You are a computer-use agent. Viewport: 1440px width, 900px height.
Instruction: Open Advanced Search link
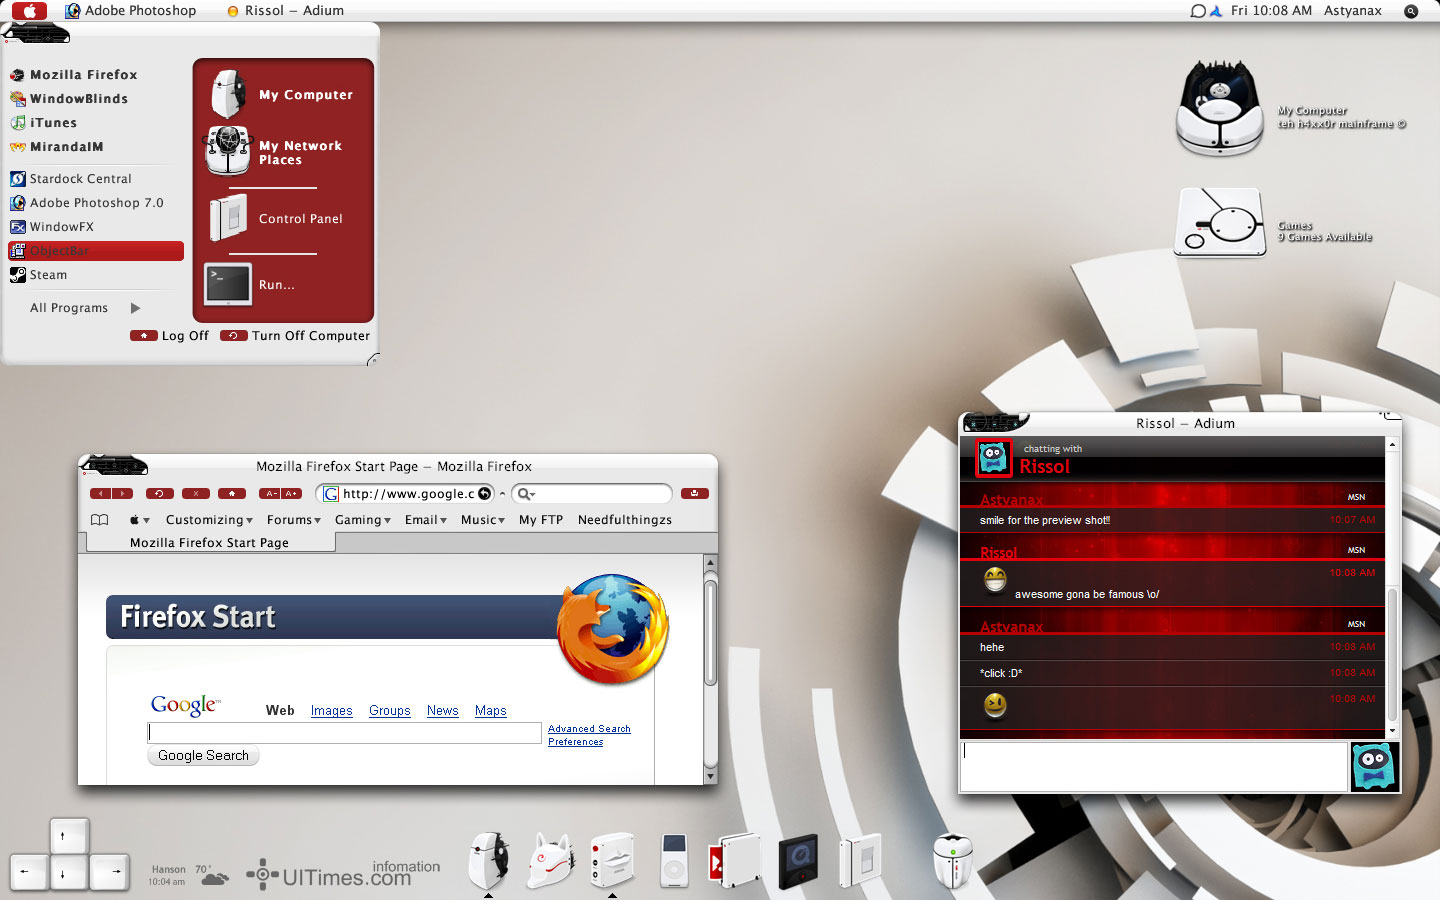(x=589, y=729)
